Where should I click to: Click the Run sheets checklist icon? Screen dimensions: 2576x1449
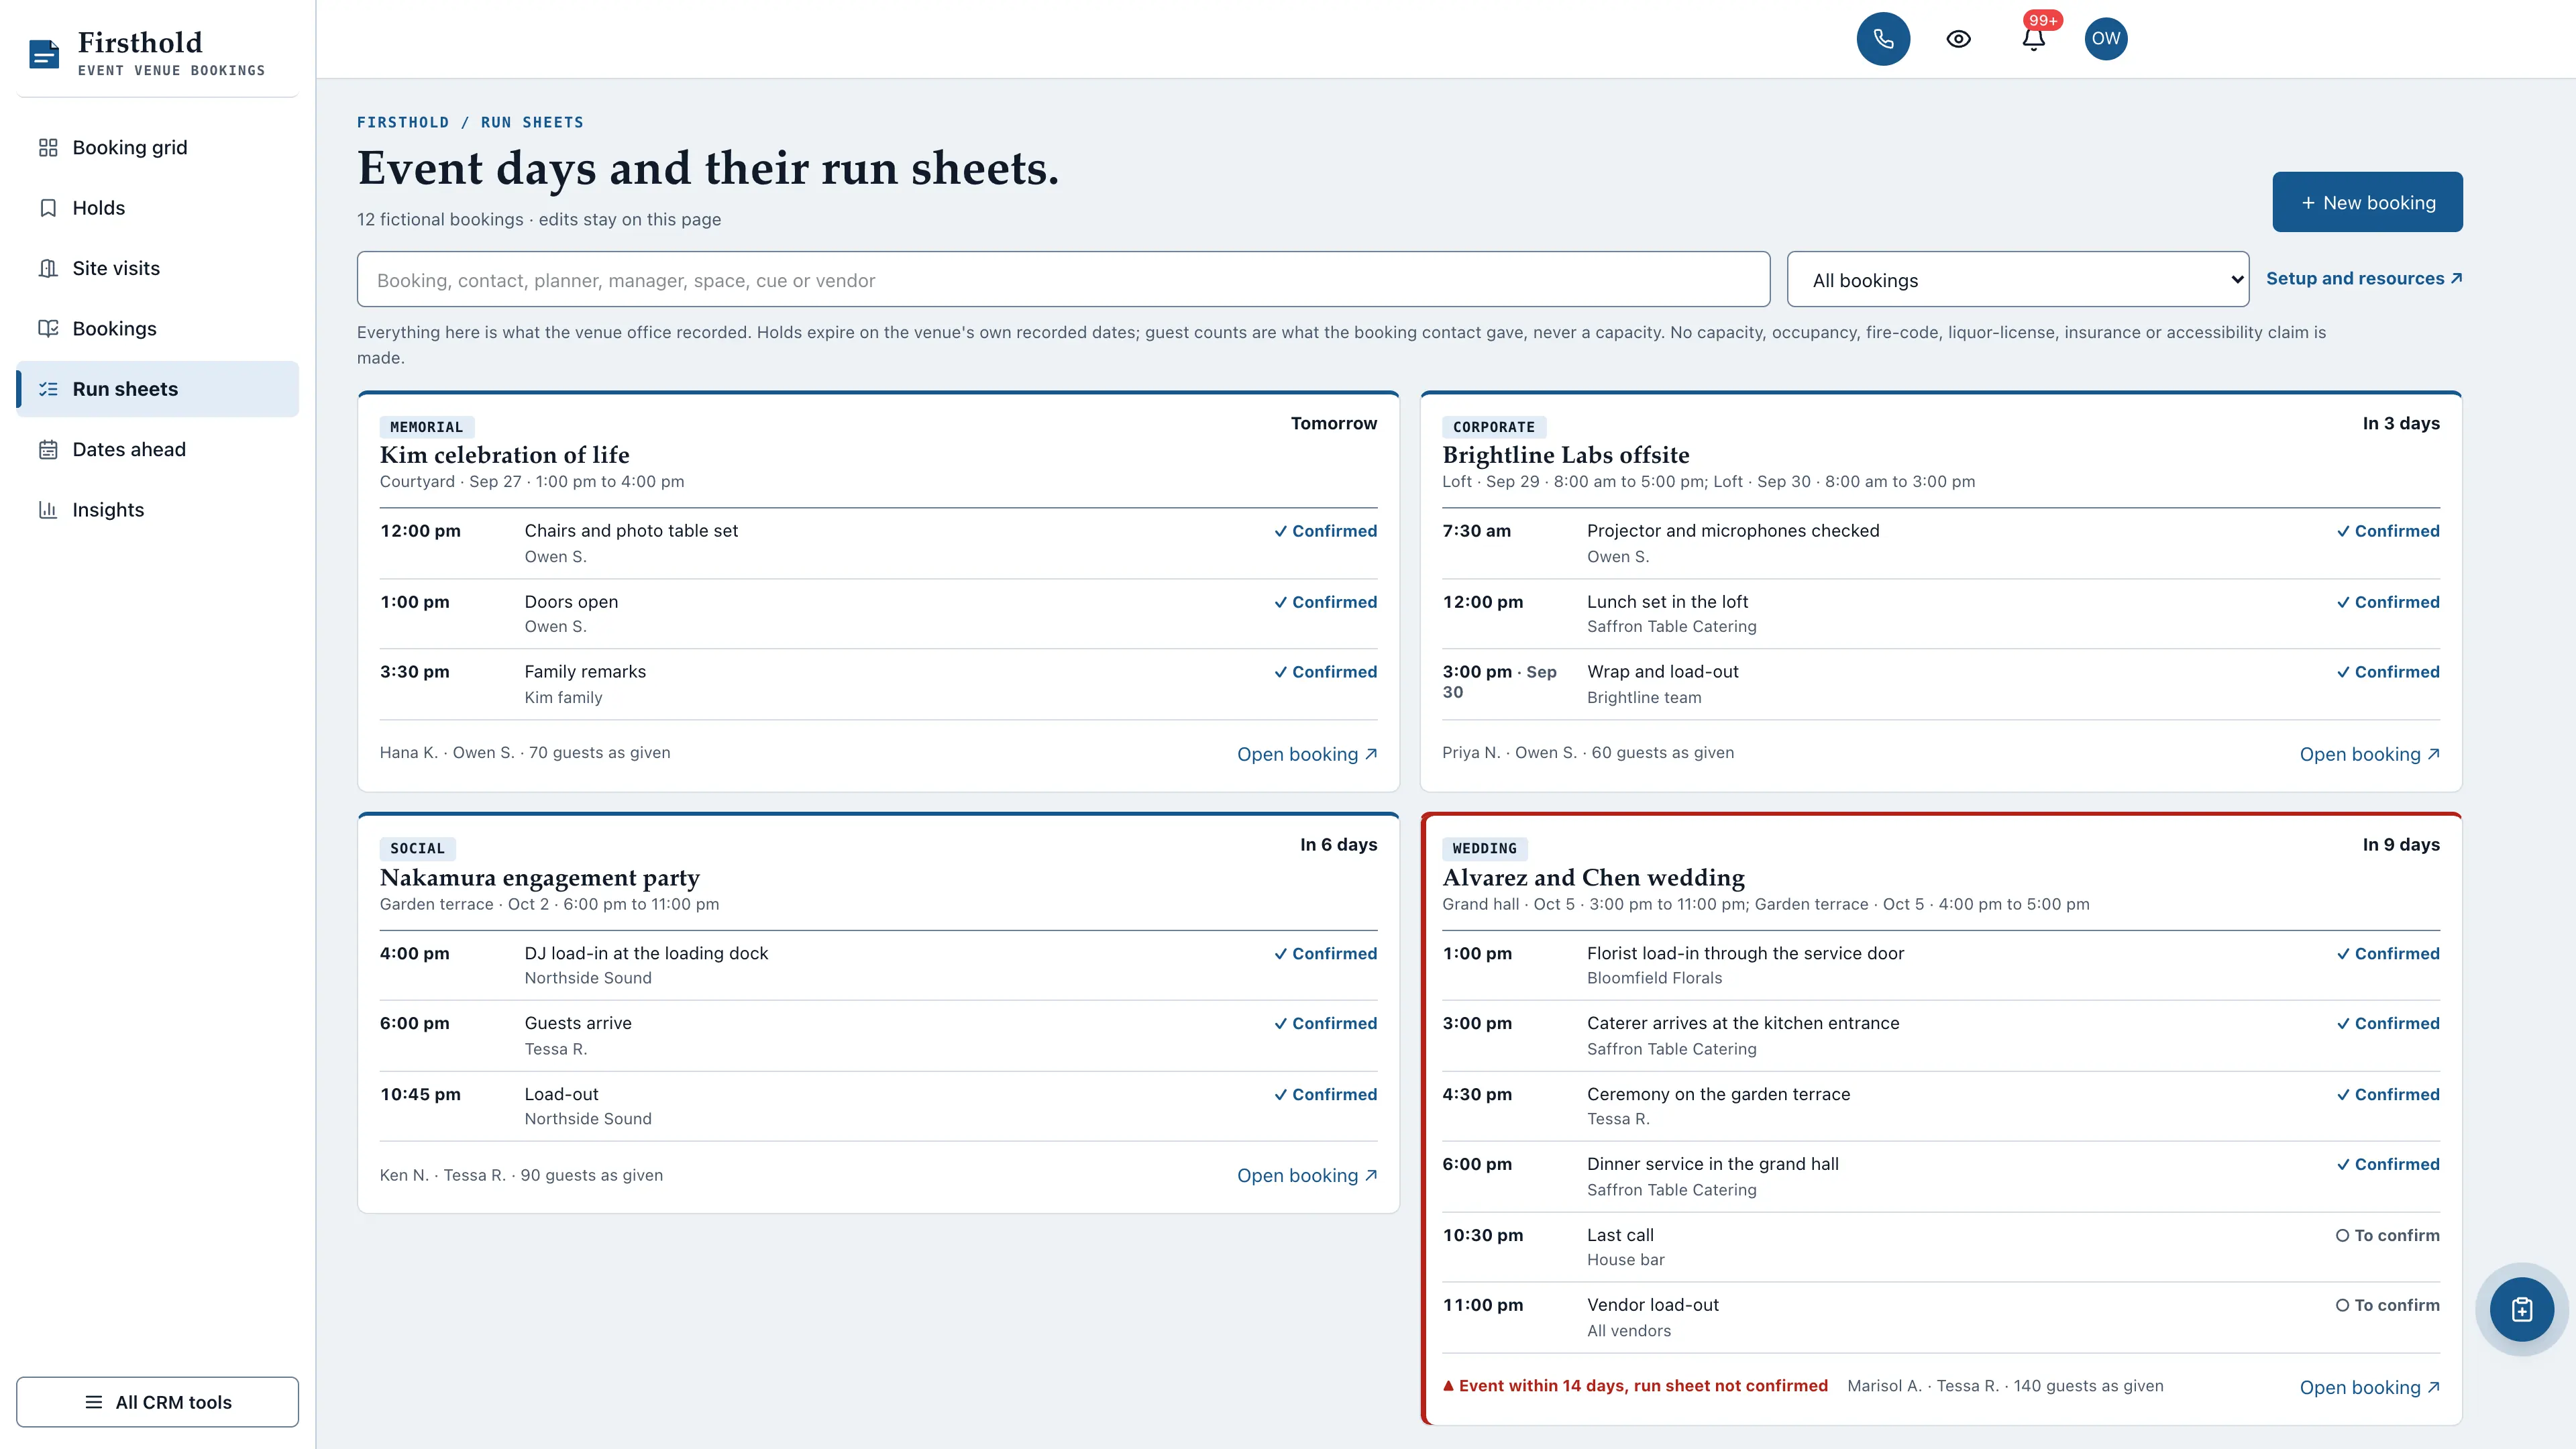point(48,389)
